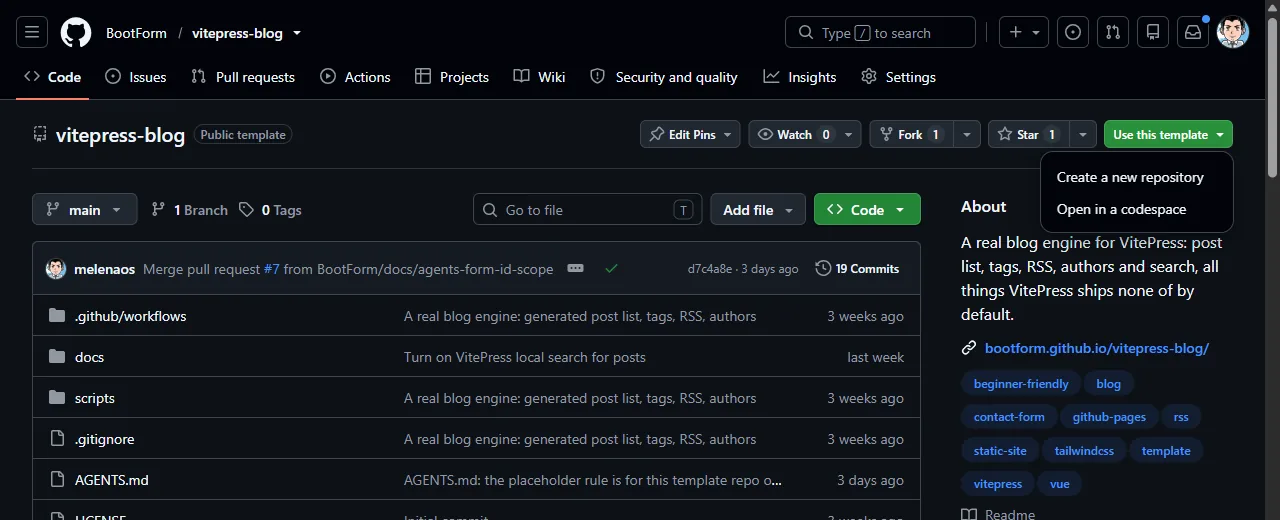1280x520 pixels.
Task: Click the blog topic tag
Action: tap(1109, 384)
